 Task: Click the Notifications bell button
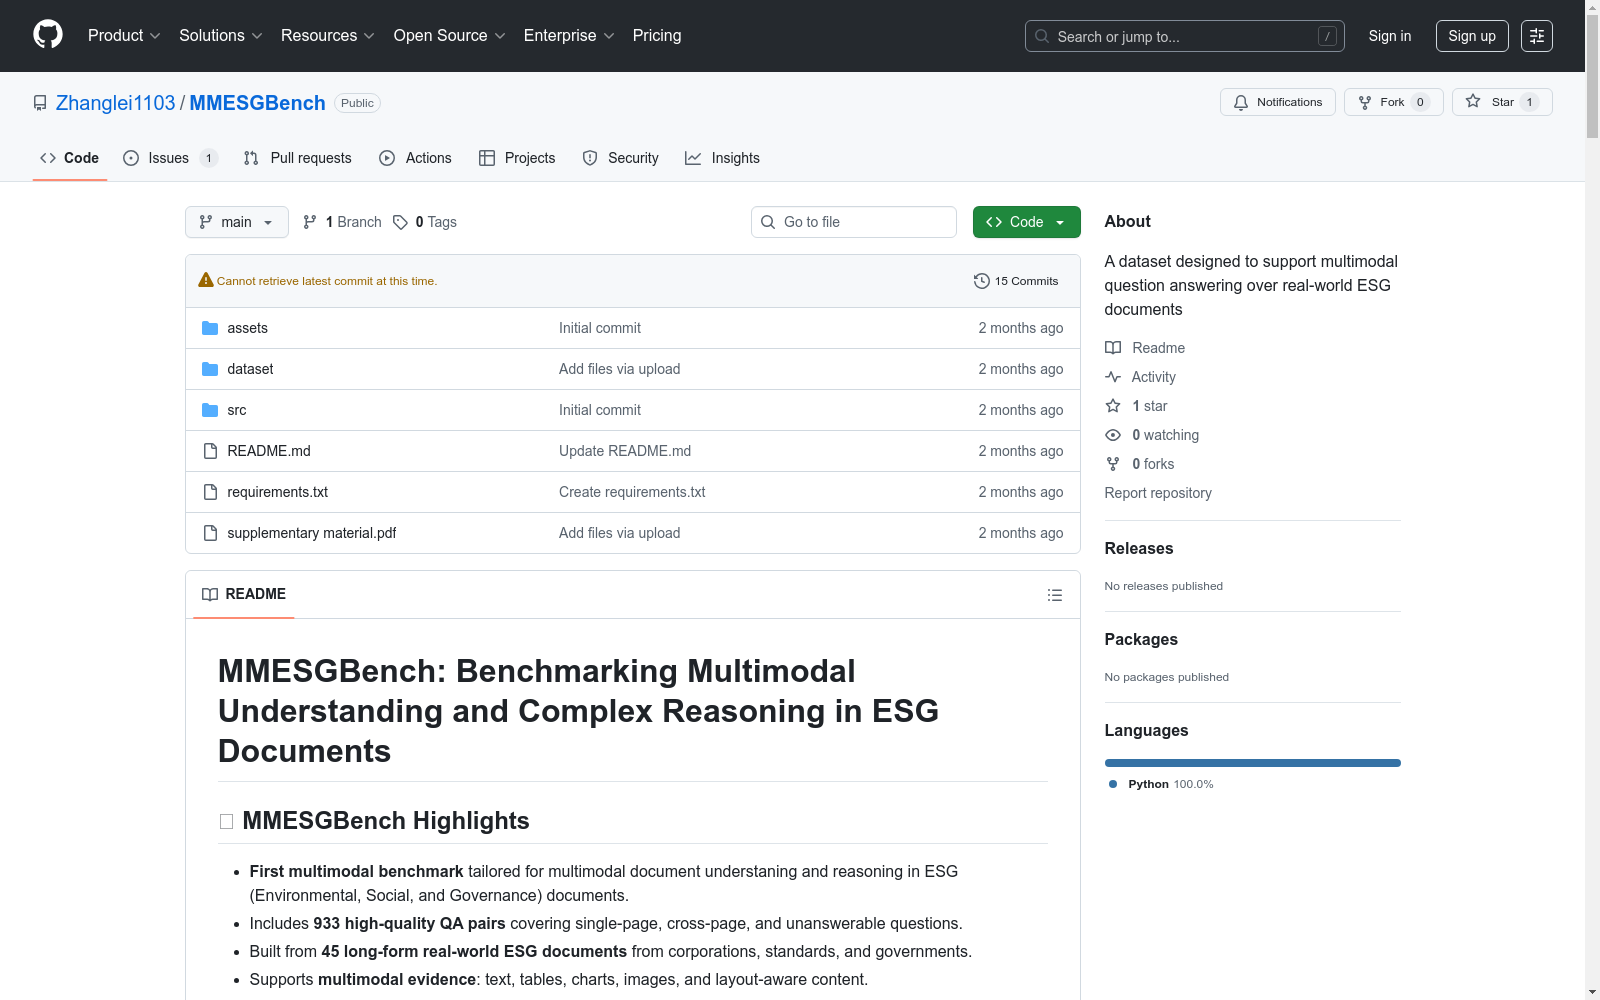(1277, 102)
